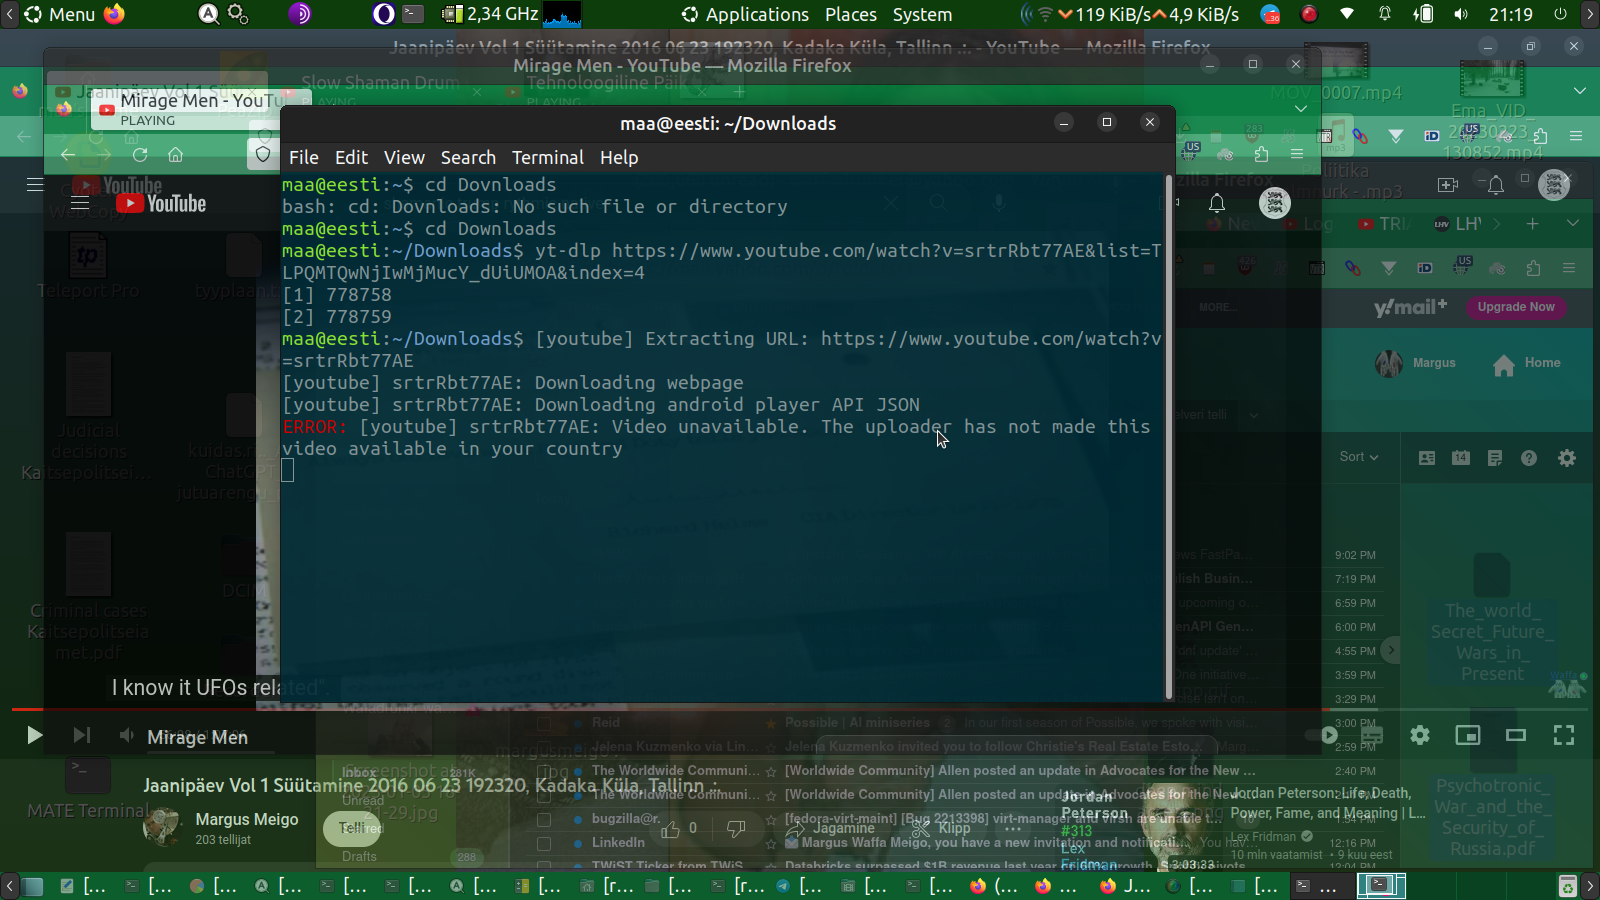Screen dimensions: 1600x900
Task: Open Margus Meigo channel link
Action: (x=247, y=819)
